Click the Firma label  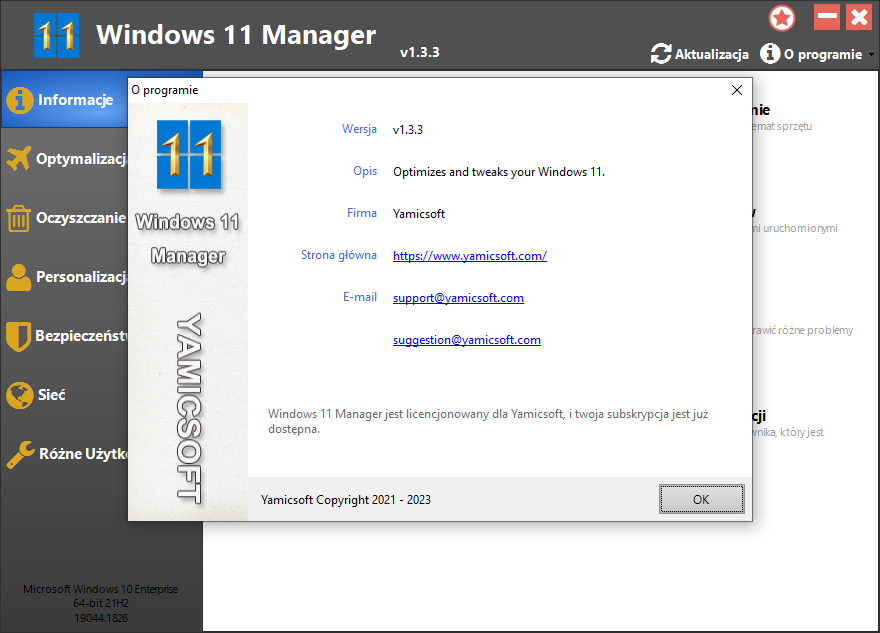pos(361,213)
